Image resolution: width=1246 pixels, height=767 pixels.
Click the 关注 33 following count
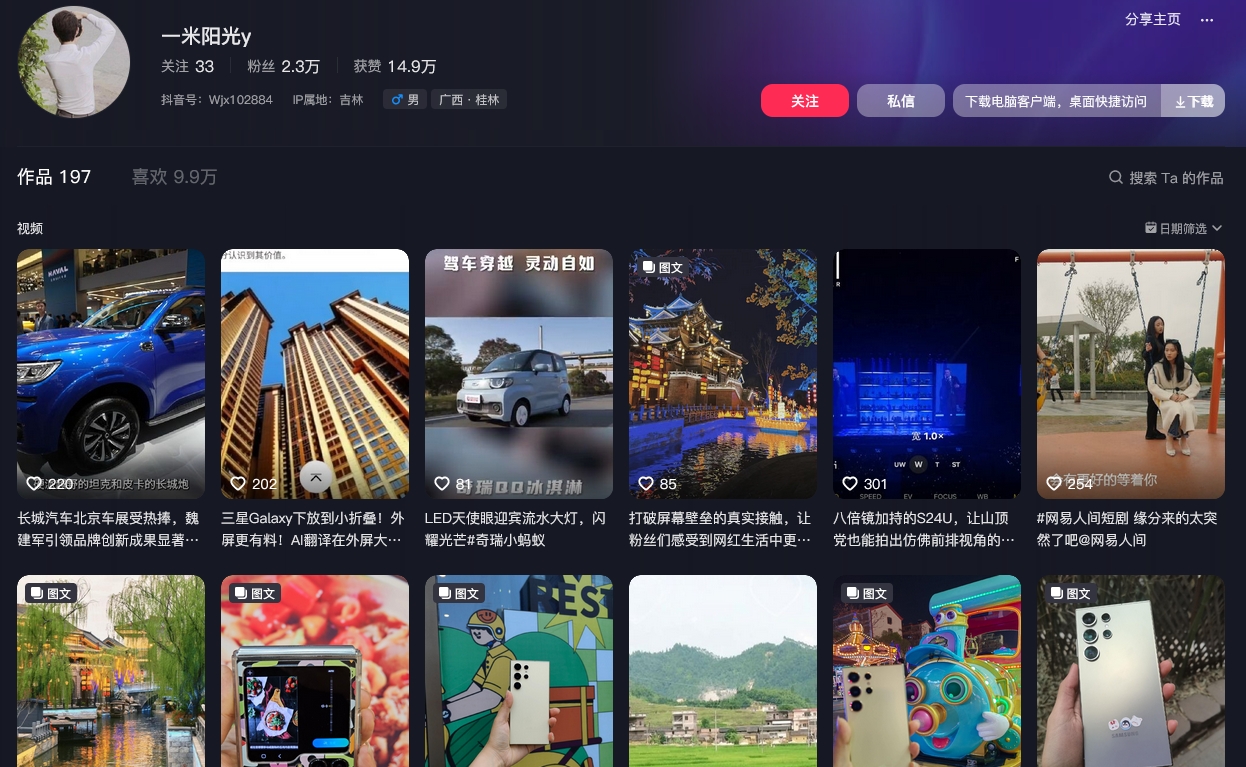[188, 66]
